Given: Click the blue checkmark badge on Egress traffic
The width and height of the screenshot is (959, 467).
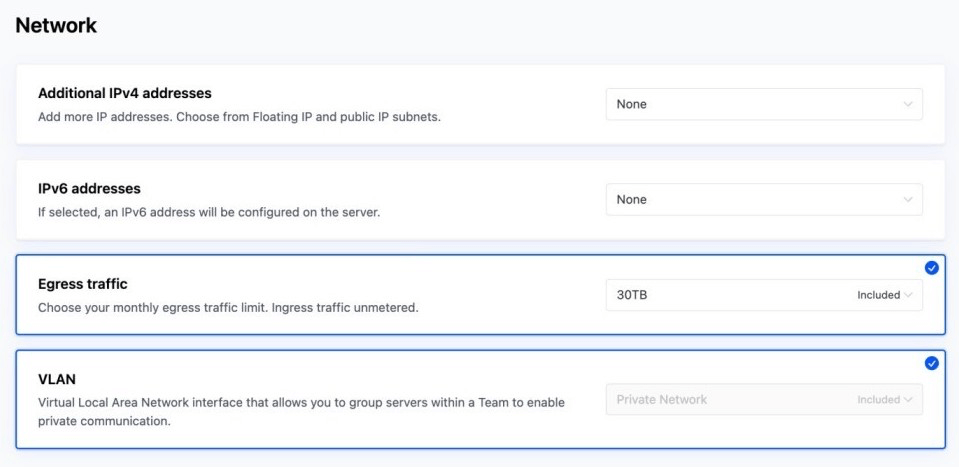Looking at the screenshot, I should [931, 268].
